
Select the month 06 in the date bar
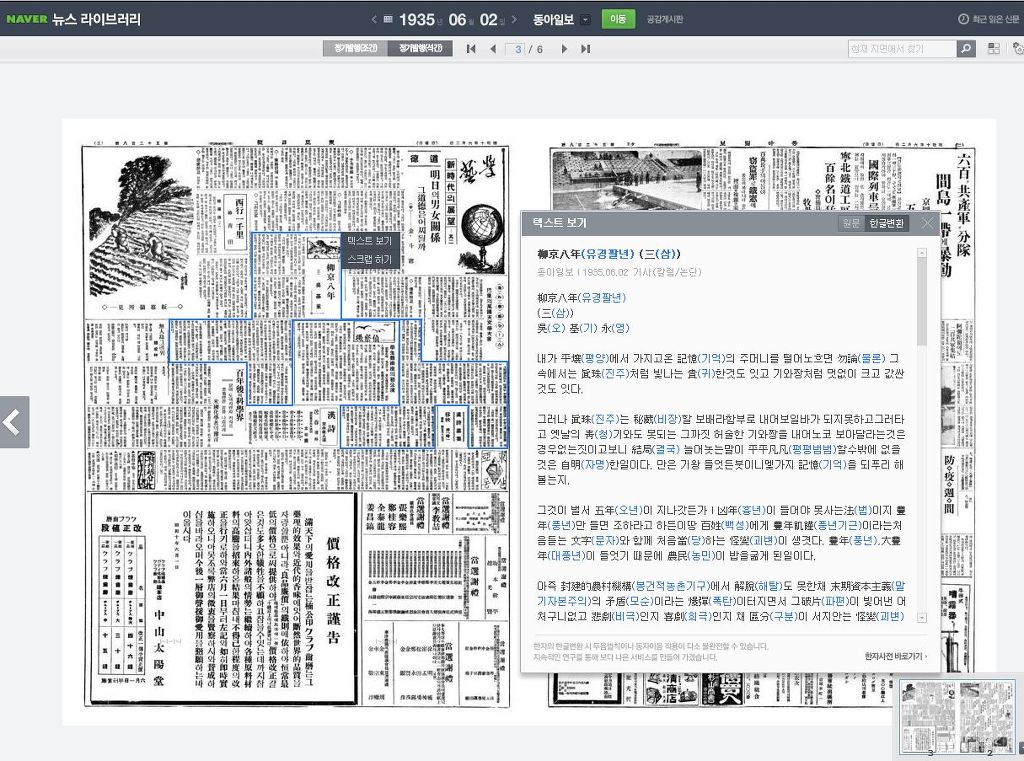[x=457, y=20]
